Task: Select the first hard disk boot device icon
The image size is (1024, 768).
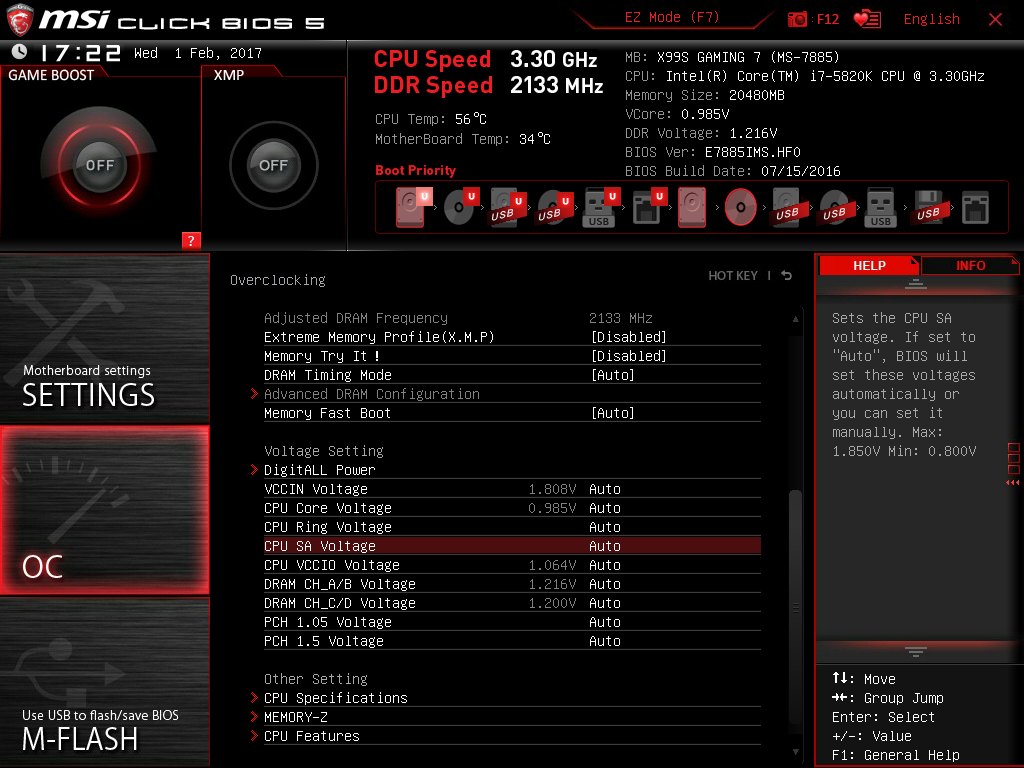Action: (411, 208)
